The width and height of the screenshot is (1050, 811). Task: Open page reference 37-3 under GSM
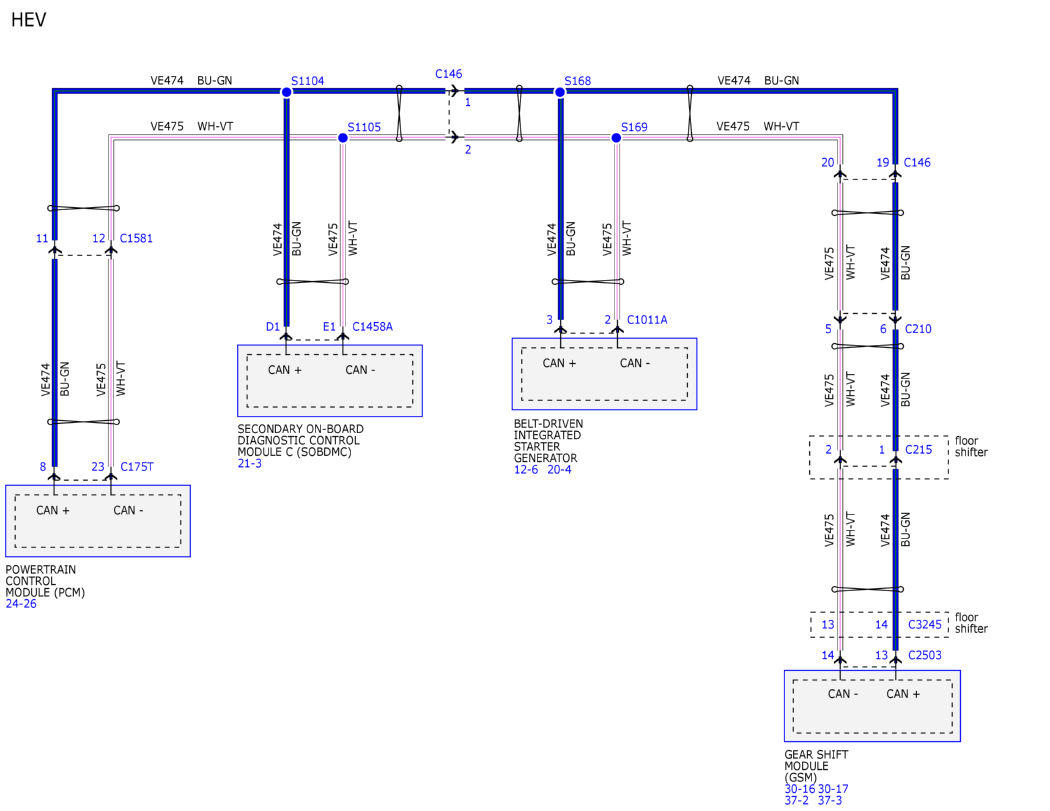[x=832, y=801]
